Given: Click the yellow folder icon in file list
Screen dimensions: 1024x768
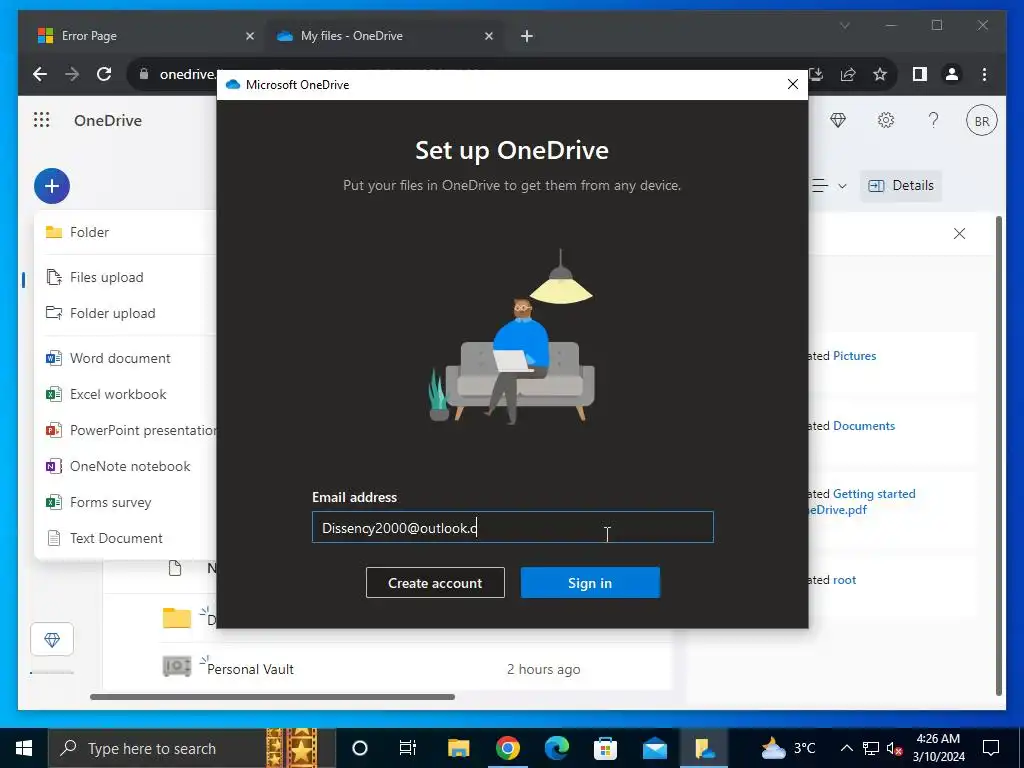Looking at the screenshot, I should click(x=176, y=617).
